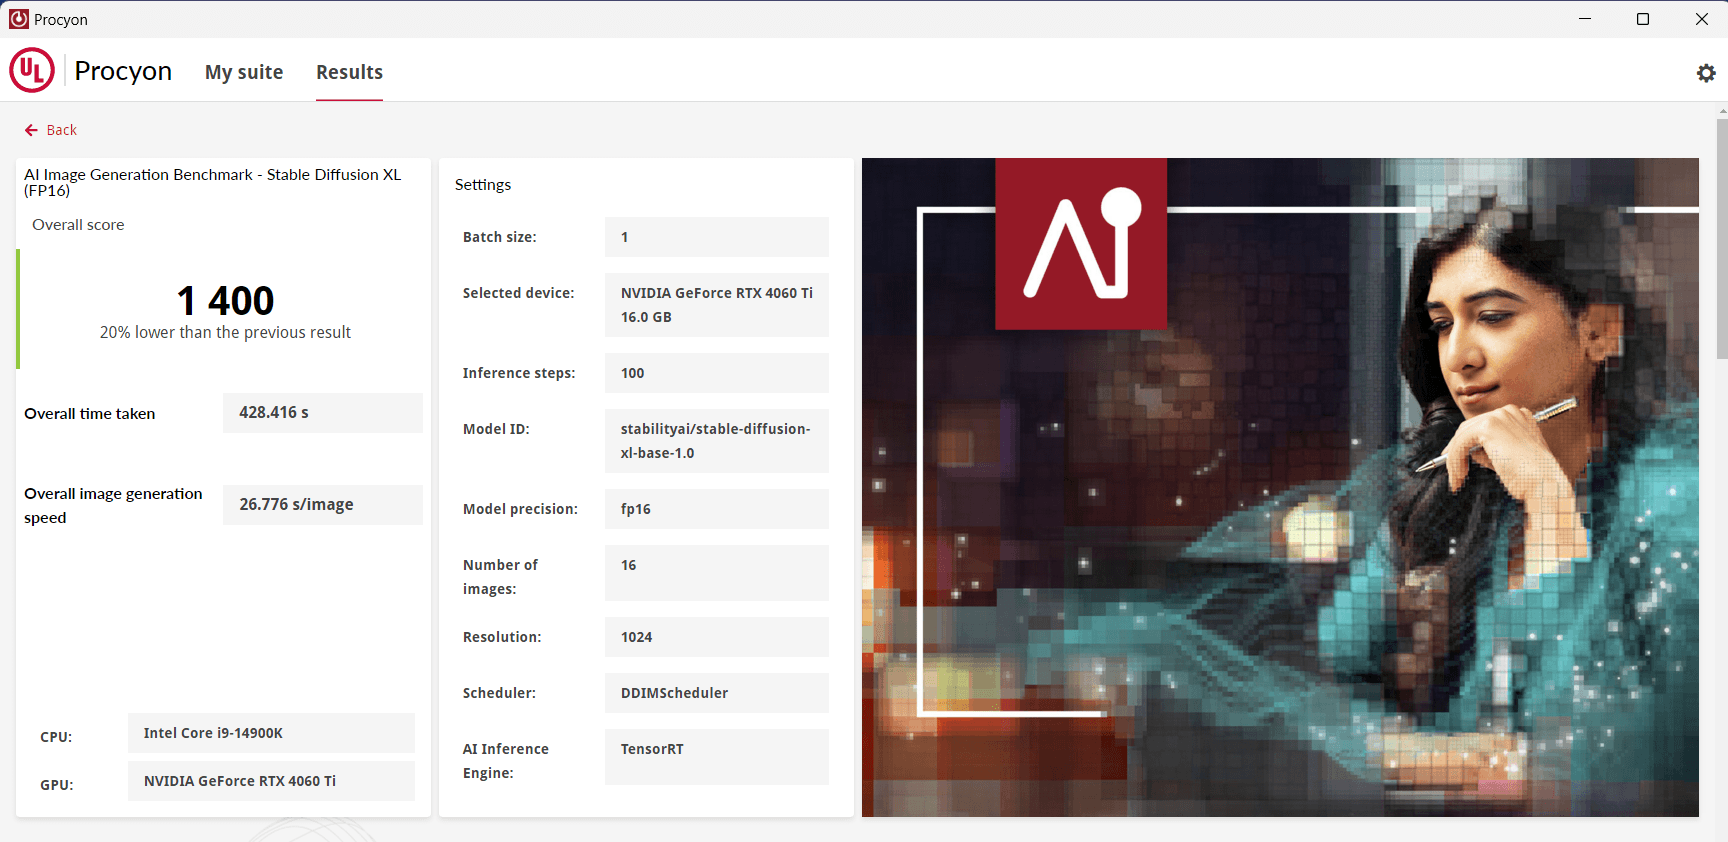Click the Resolution value 1024
This screenshot has width=1728, height=842.
tap(717, 637)
